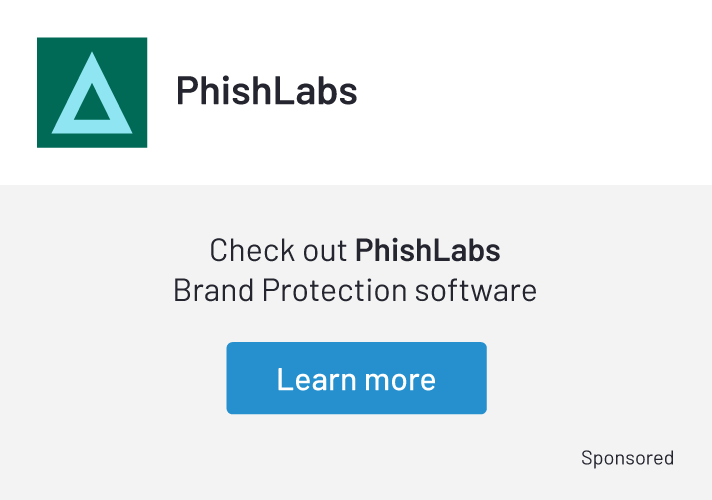Click the gray space above 'Check out' text

355,208
